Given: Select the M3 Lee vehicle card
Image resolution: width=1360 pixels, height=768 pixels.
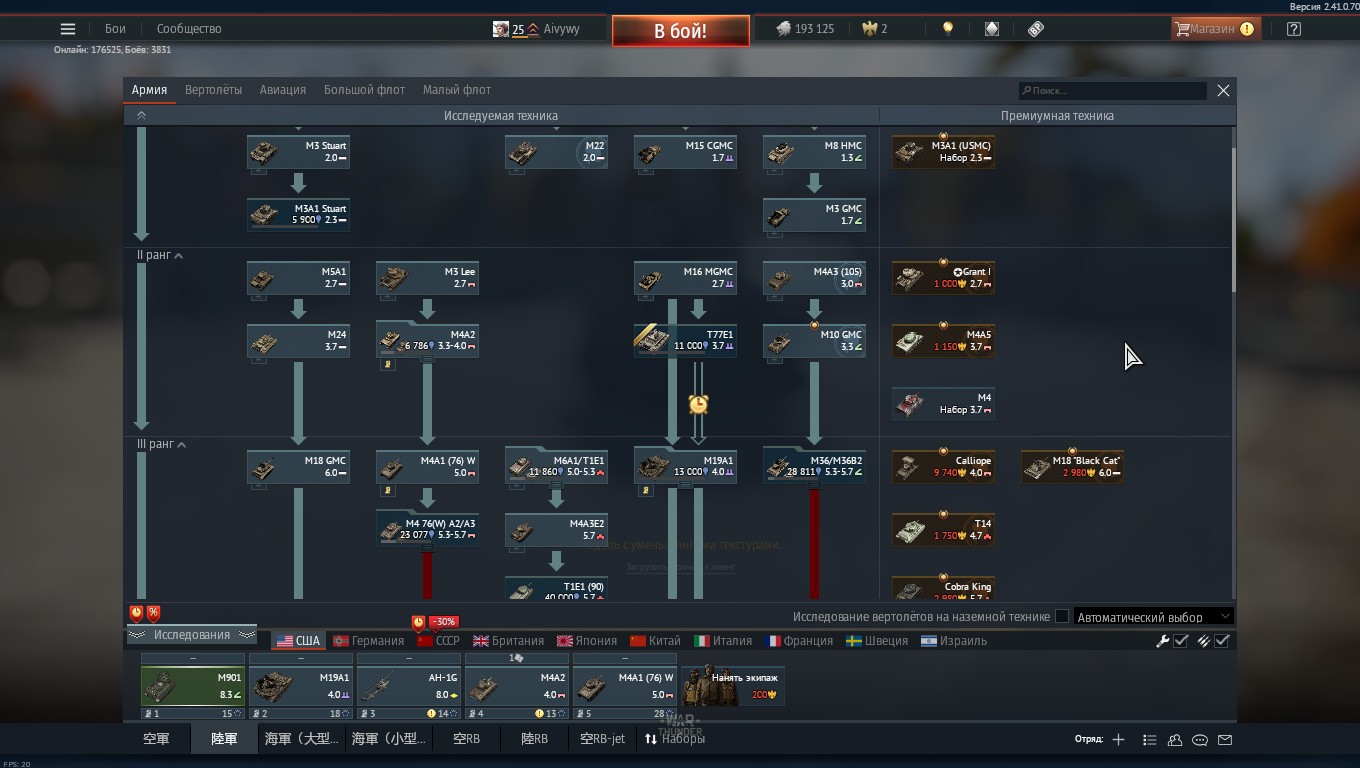Looking at the screenshot, I should point(427,278).
